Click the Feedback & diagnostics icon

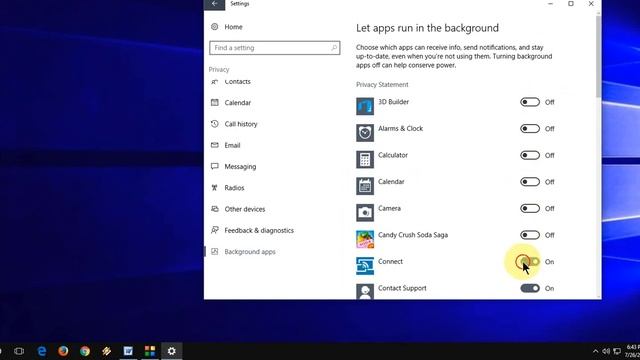tap(214, 230)
